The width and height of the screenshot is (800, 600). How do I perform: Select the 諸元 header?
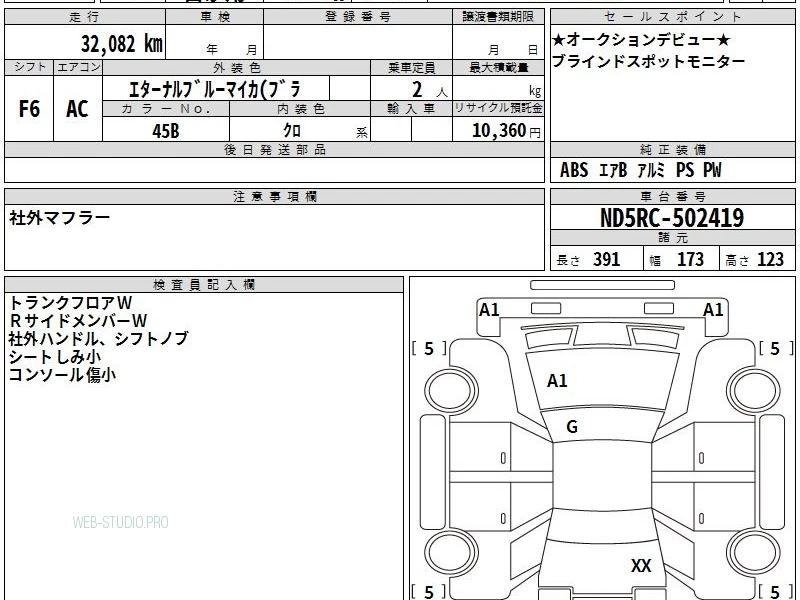(x=673, y=238)
